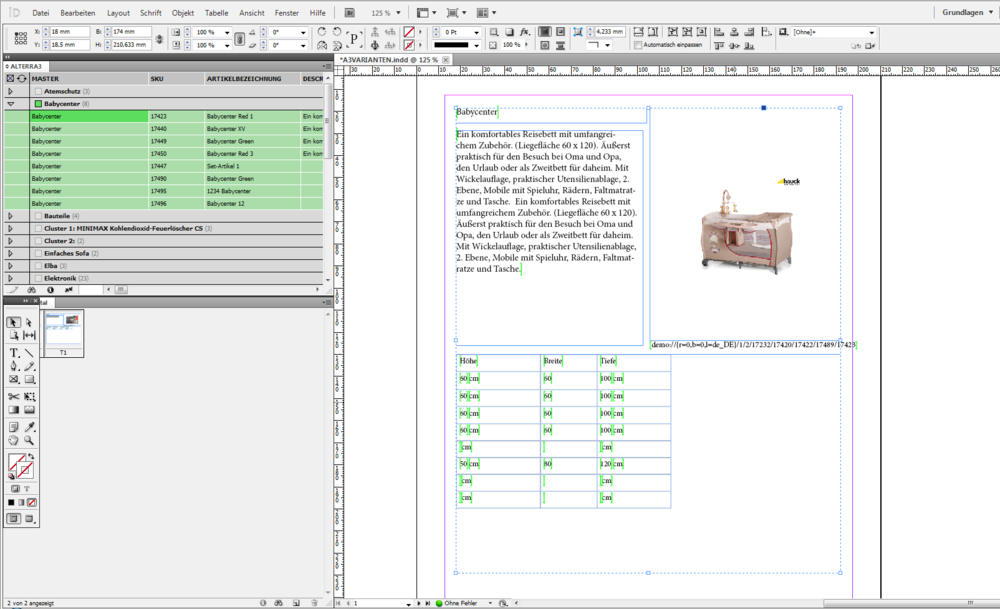Expand the Elektronik group
This screenshot has height=609, width=1000.
pyautogui.click(x=10, y=278)
